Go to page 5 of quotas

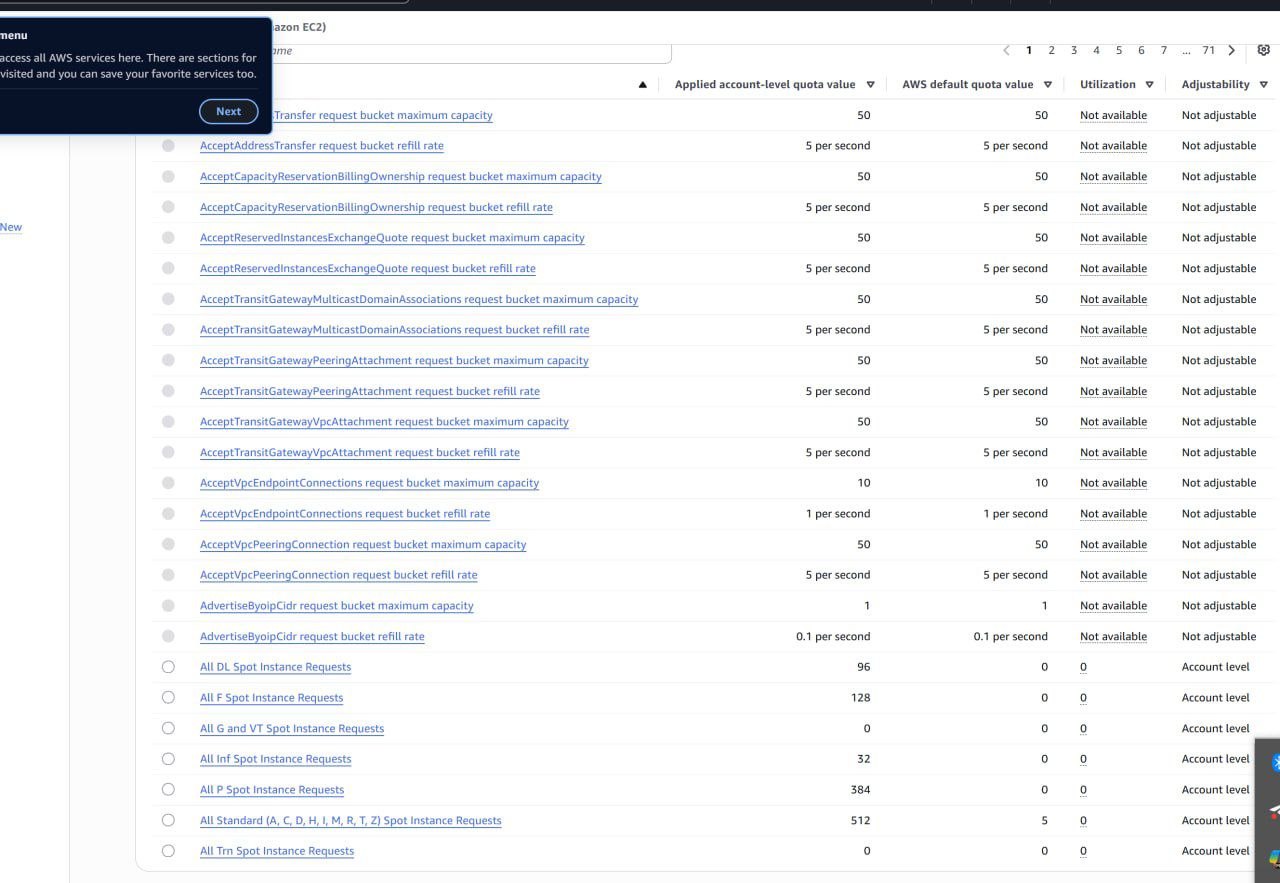point(1119,50)
